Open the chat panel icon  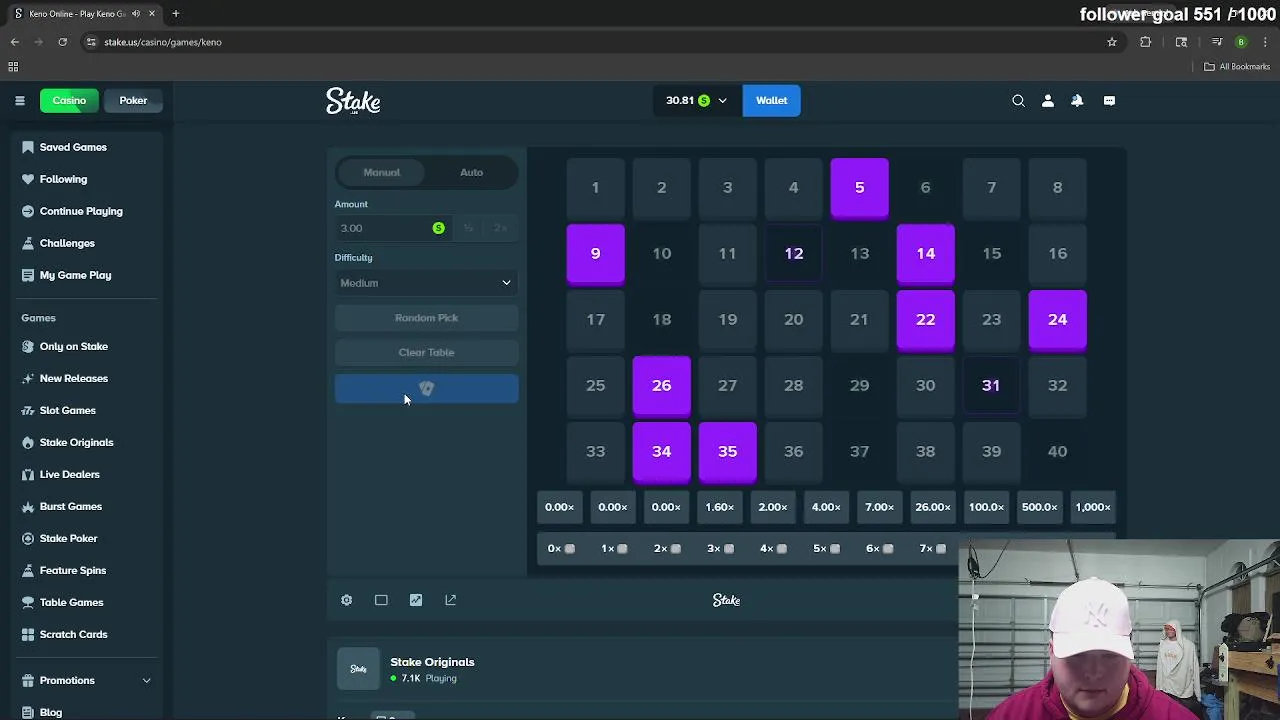[1109, 100]
